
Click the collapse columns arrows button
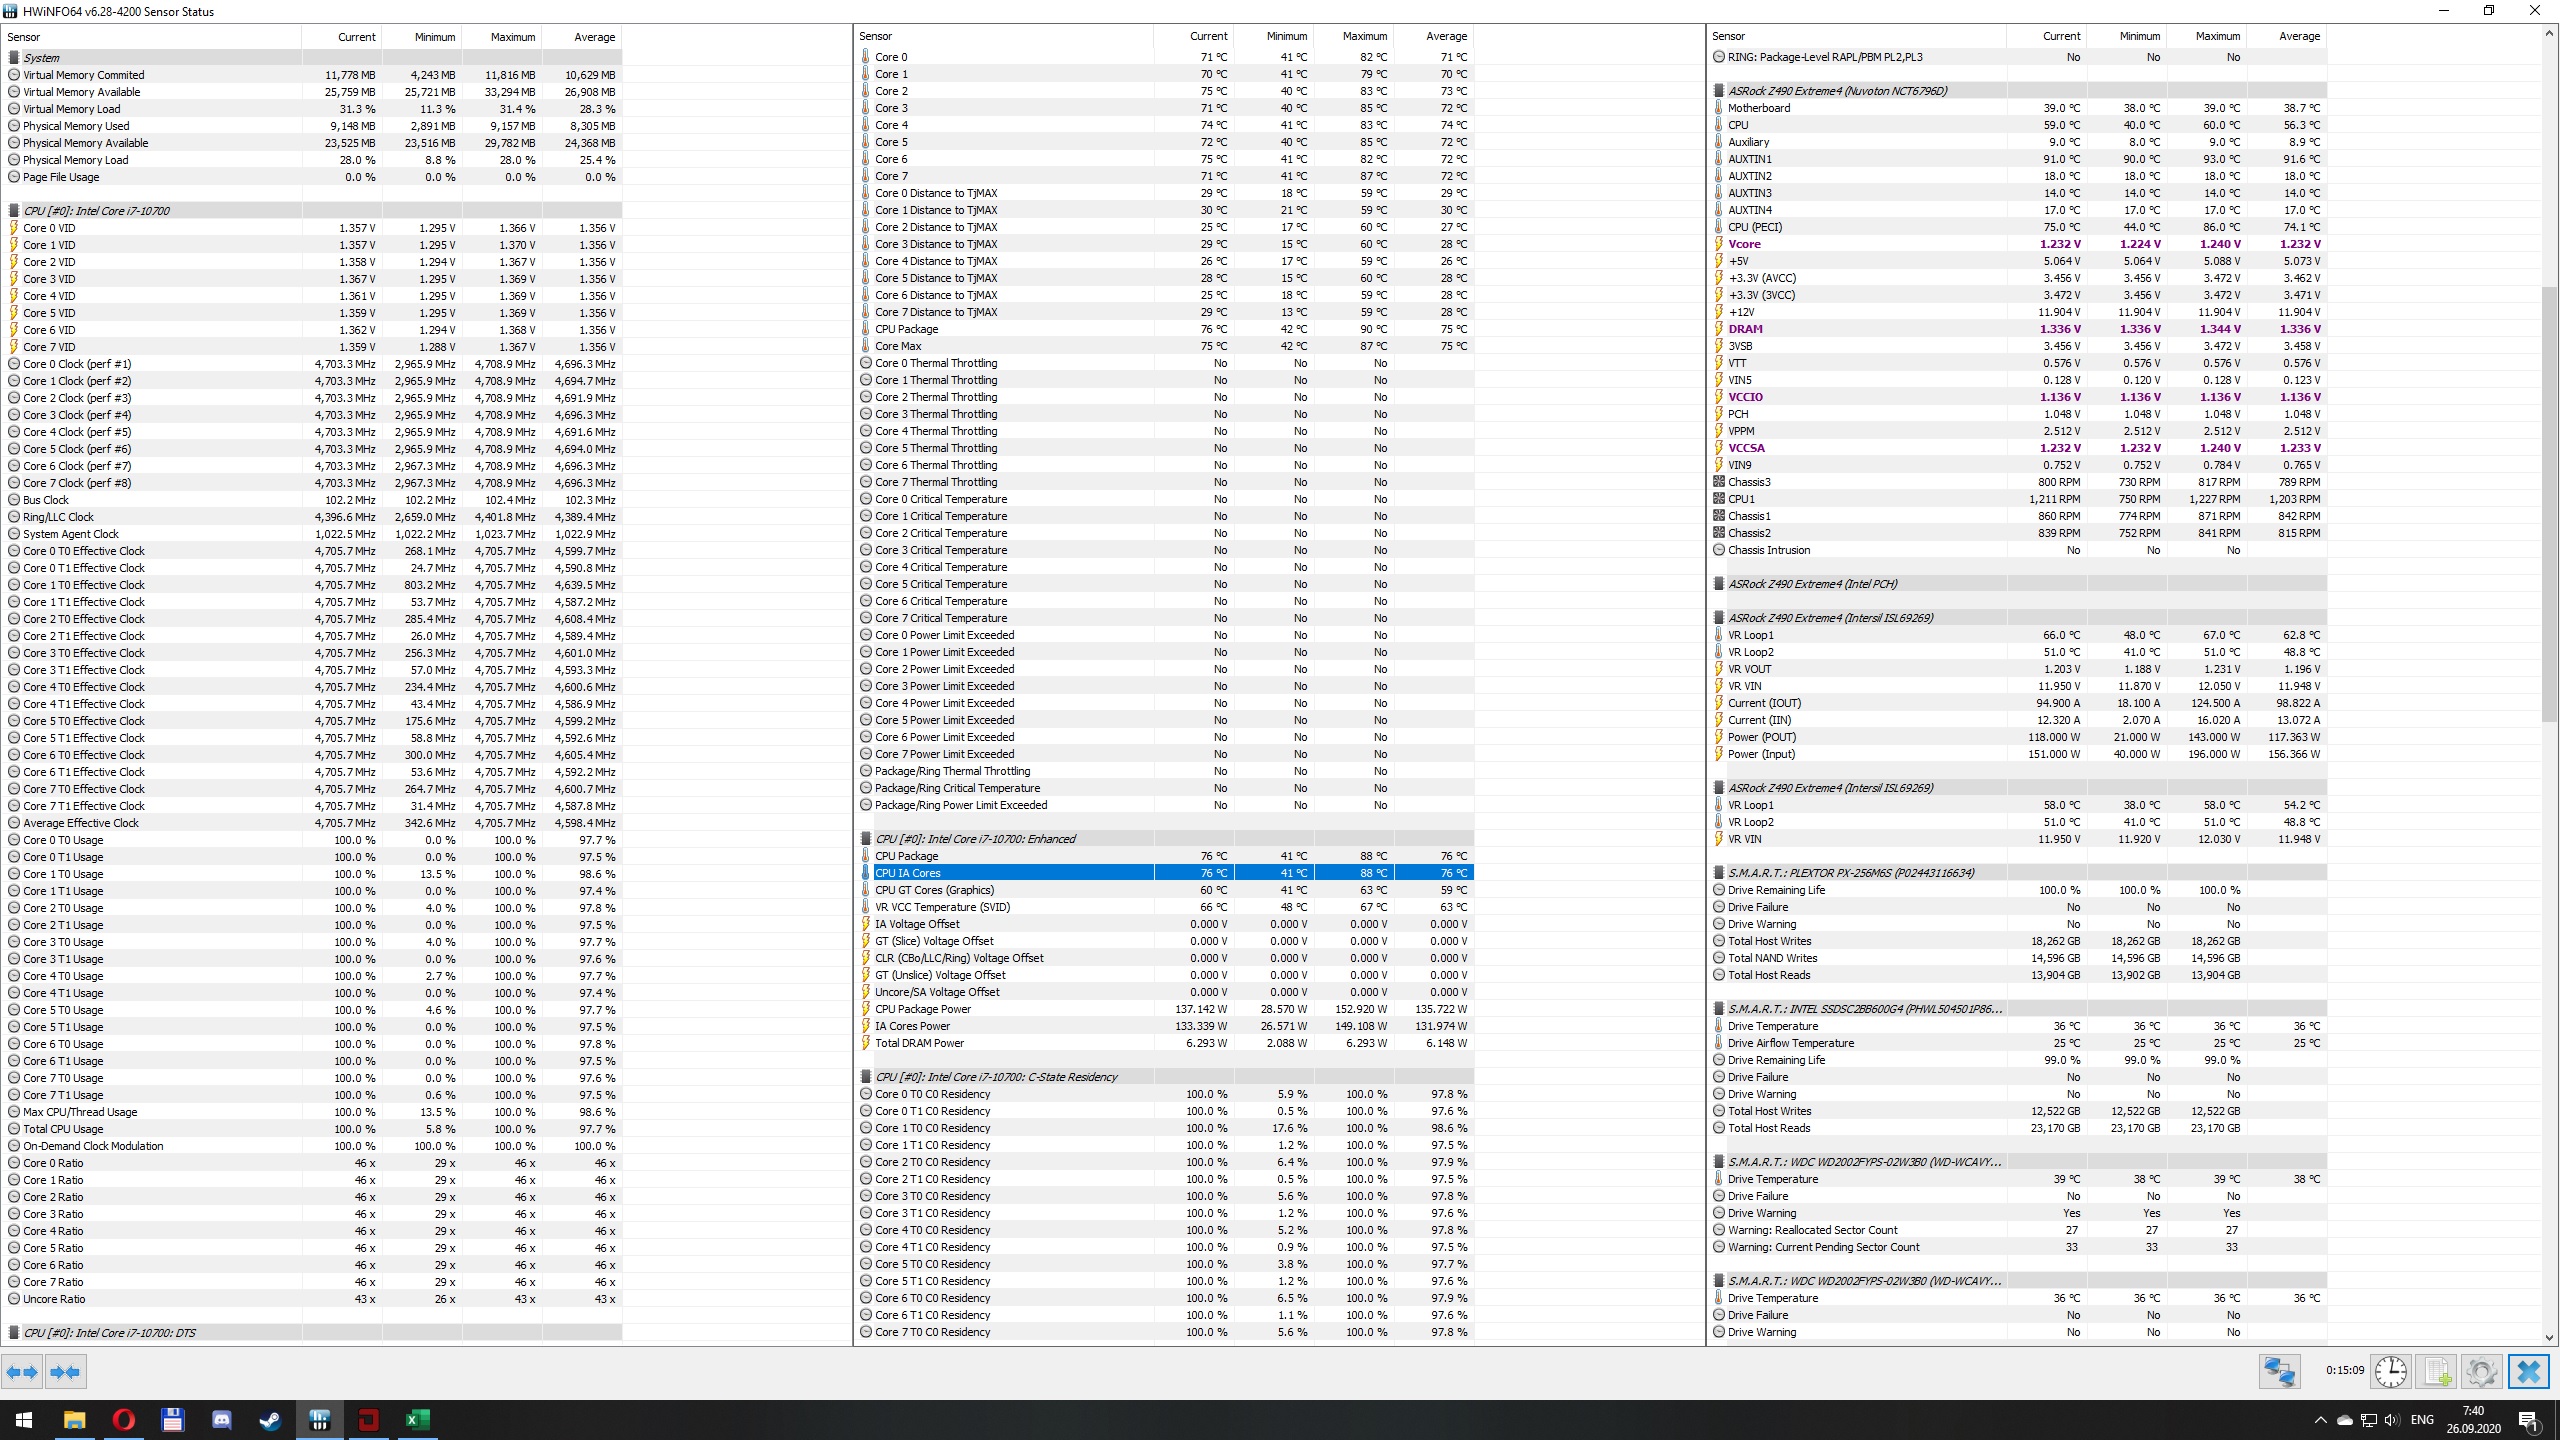tap(65, 1372)
